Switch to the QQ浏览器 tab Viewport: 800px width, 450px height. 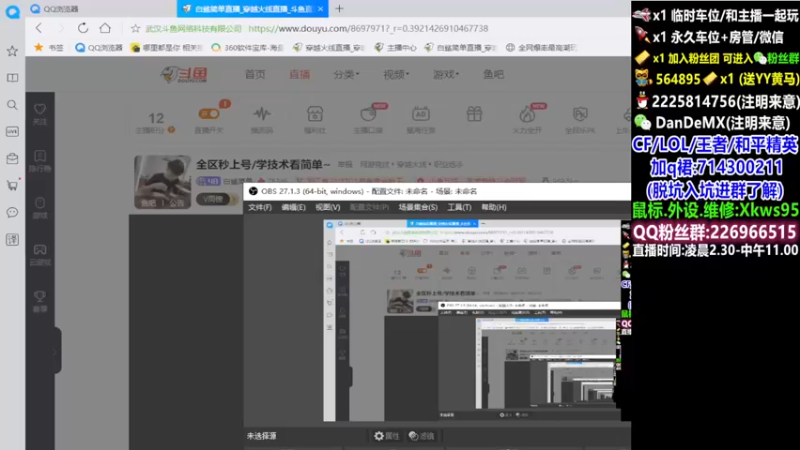pyautogui.click(x=55, y=9)
